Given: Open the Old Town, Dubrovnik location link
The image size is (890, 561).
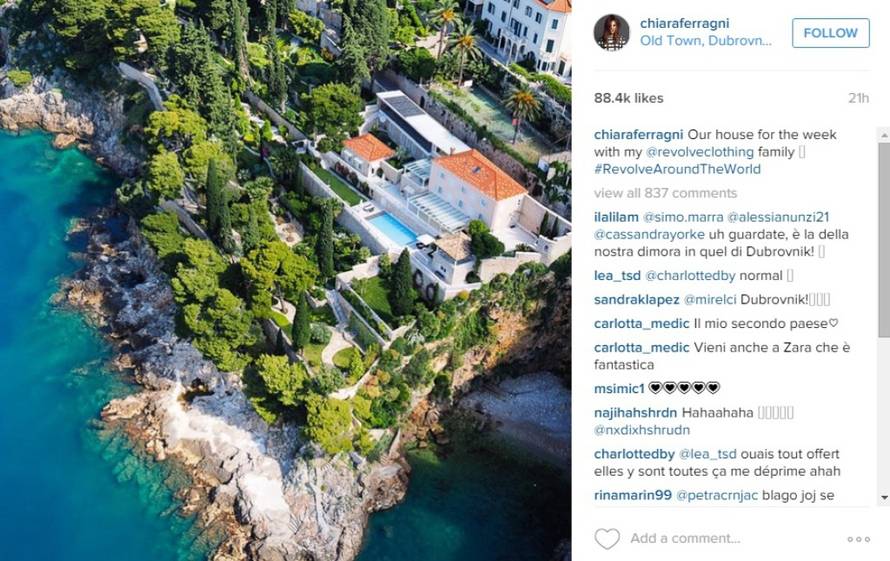Looking at the screenshot, I should click(x=706, y=41).
